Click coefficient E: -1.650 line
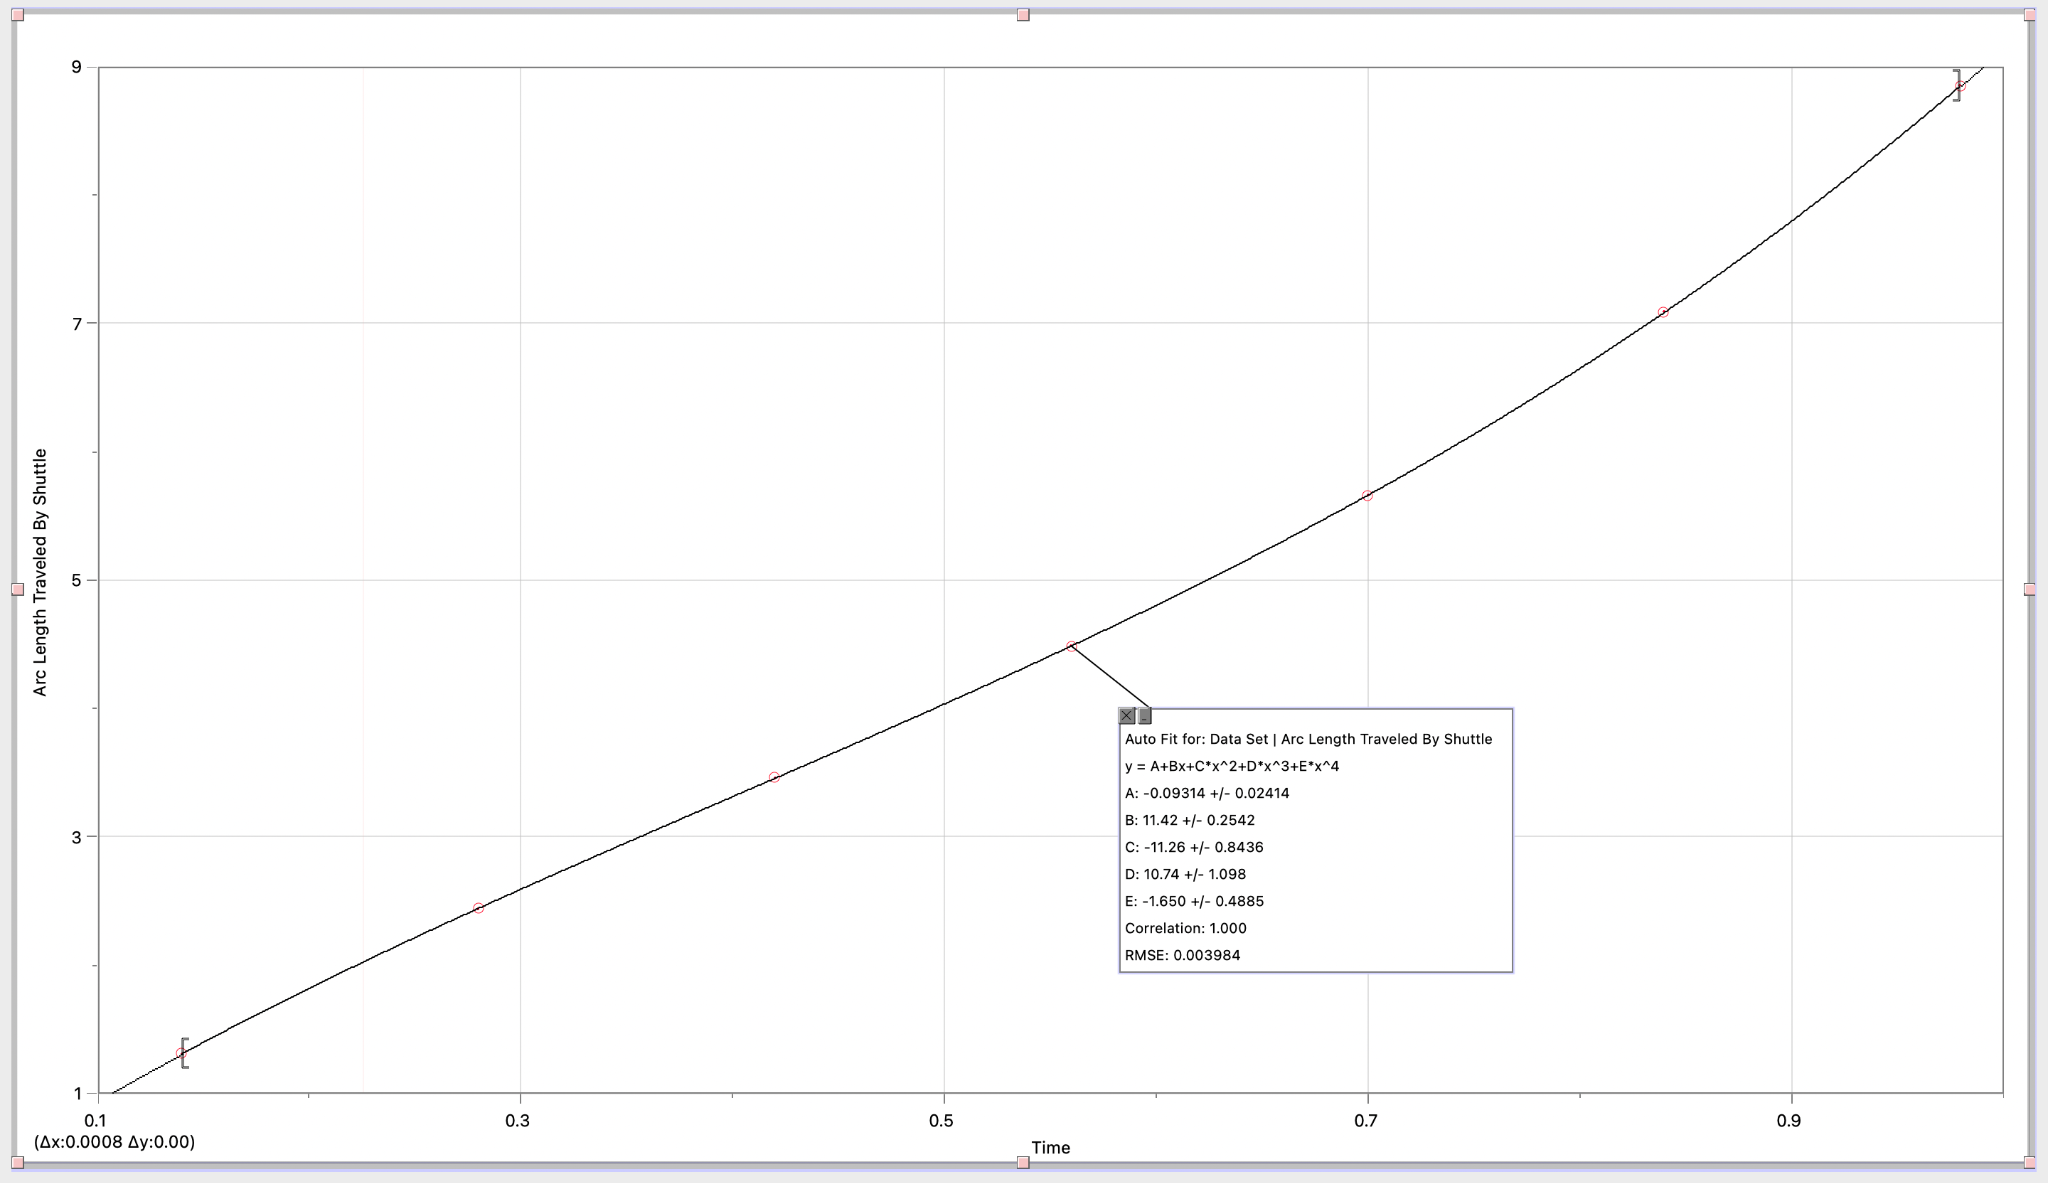 1194,901
